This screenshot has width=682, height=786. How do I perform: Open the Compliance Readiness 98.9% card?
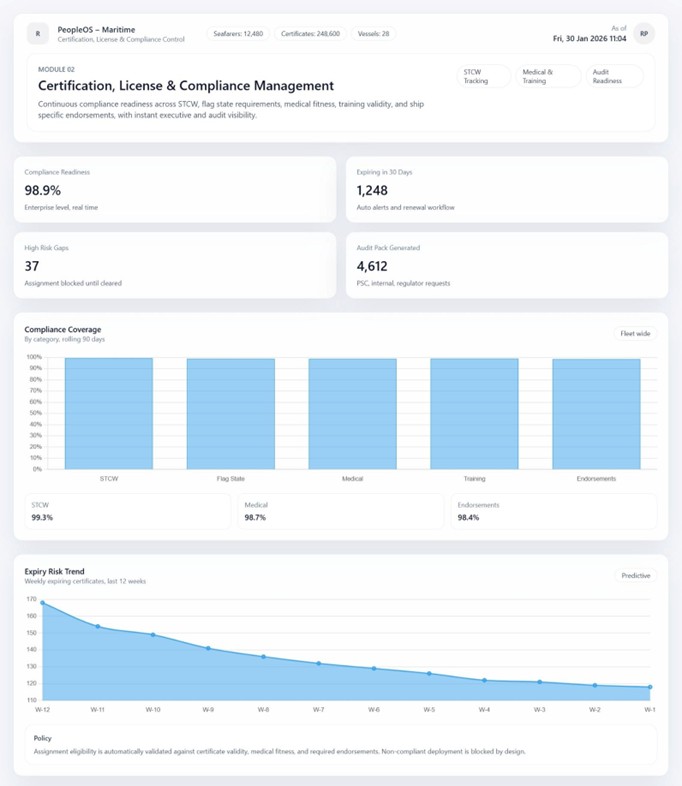pyautogui.click(x=174, y=189)
